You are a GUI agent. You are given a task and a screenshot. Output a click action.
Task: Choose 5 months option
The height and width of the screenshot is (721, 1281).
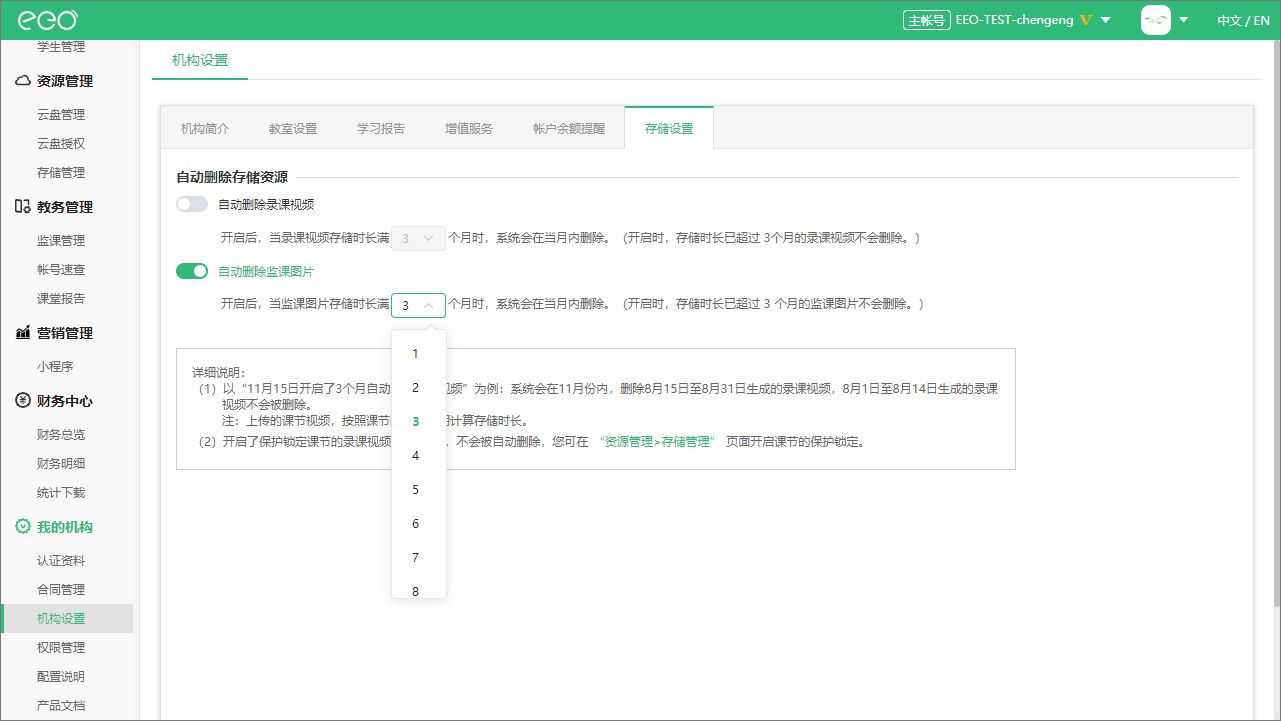(418, 489)
